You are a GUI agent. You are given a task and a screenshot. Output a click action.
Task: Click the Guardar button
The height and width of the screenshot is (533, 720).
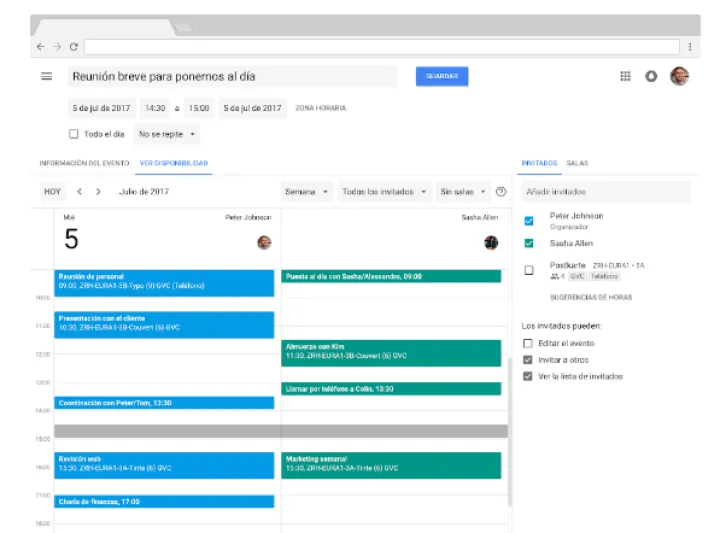pyautogui.click(x=442, y=76)
